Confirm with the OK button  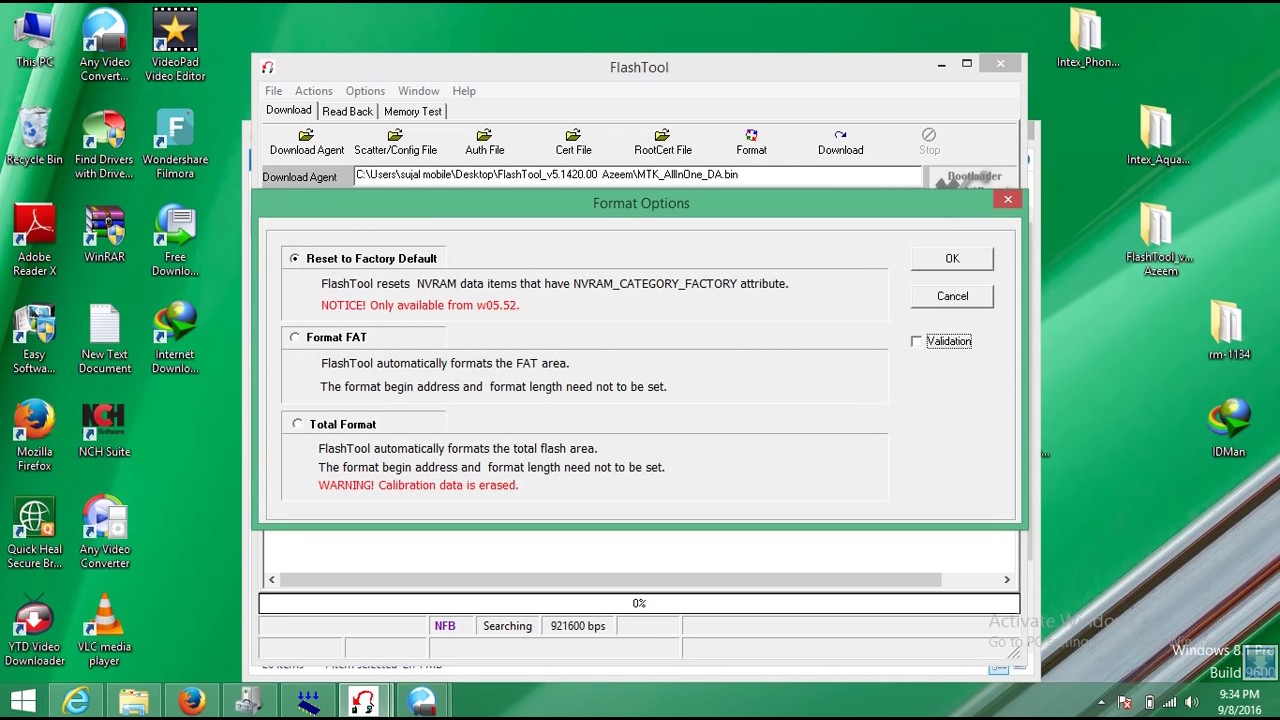(952, 259)
